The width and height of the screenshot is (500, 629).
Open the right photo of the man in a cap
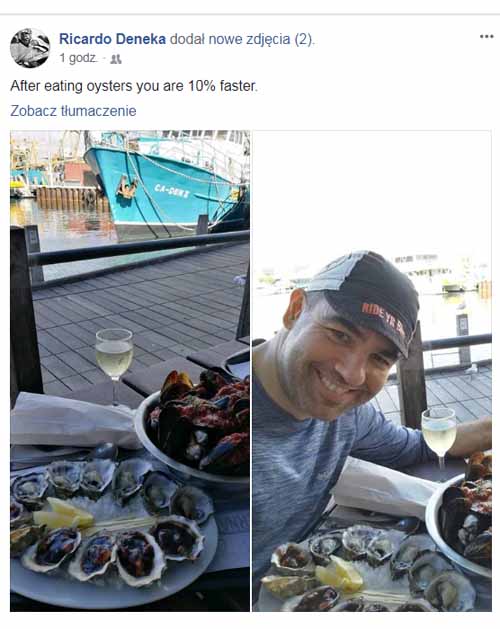click(372, 371)
